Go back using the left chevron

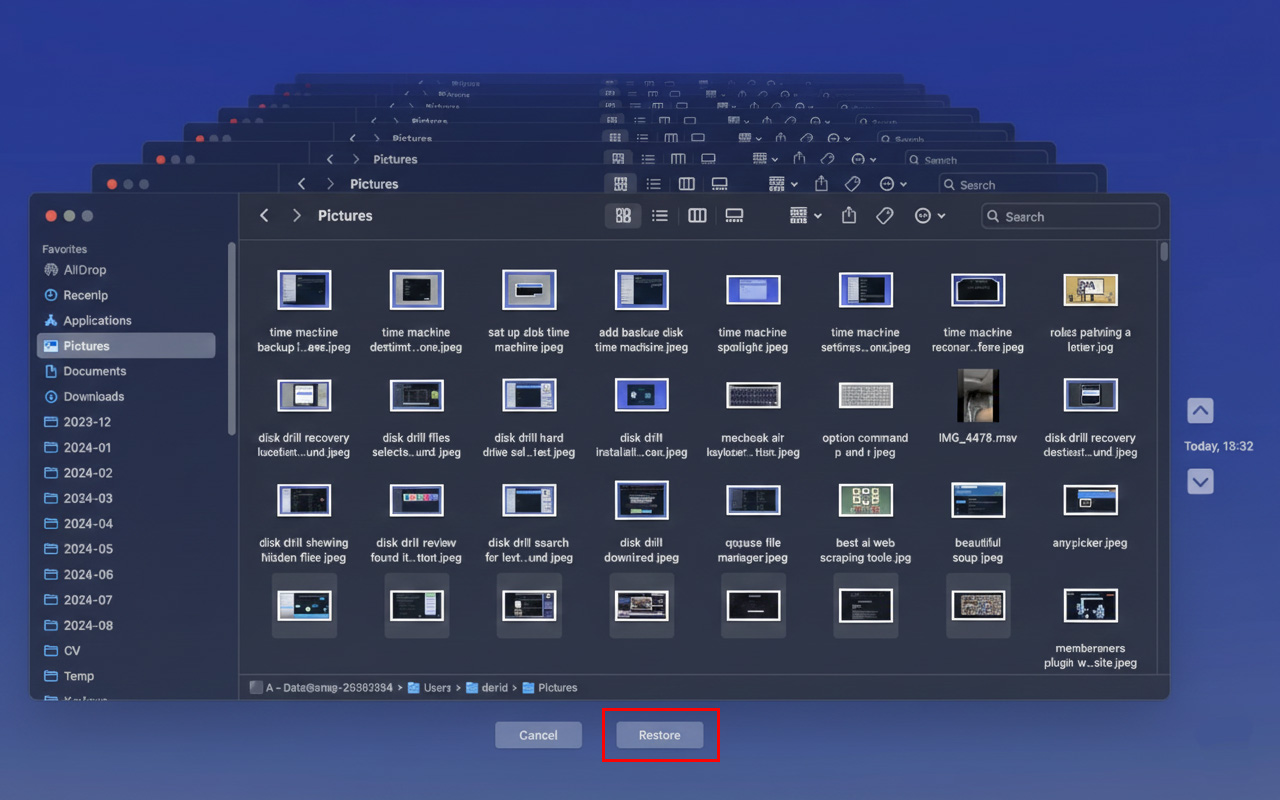tap(264, 216)
